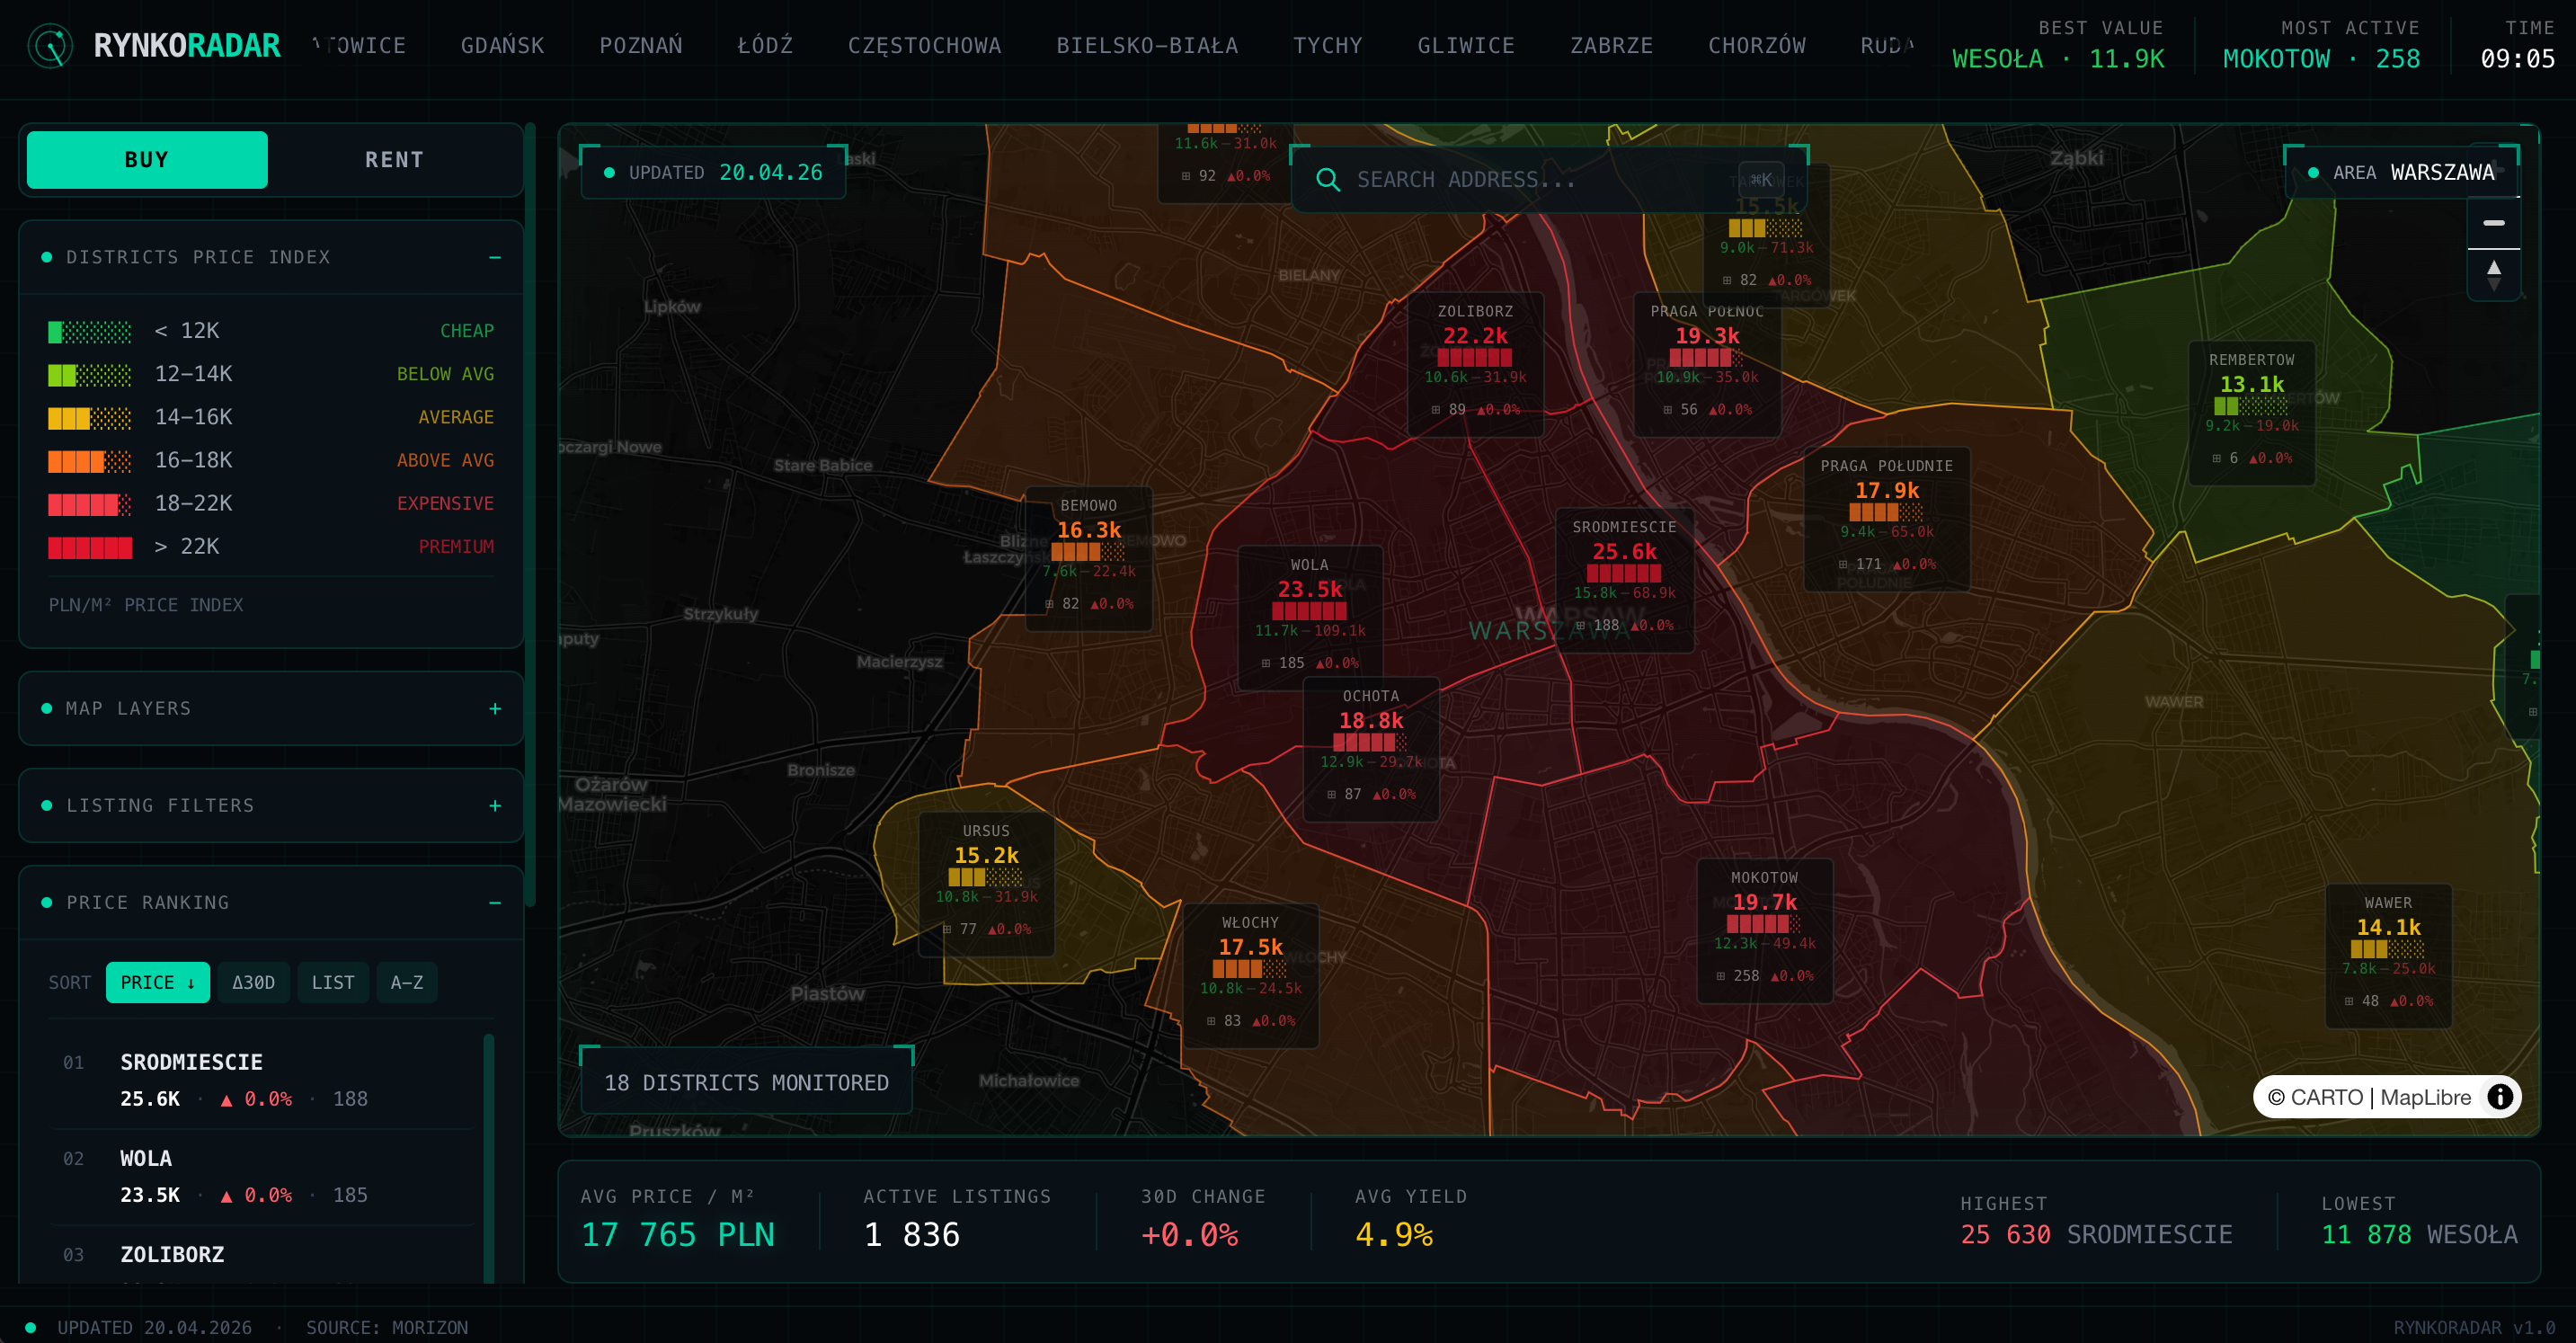Expand the Listing Filters panel
Screen dimensions: 2576x1343
(x=494, y=805)
